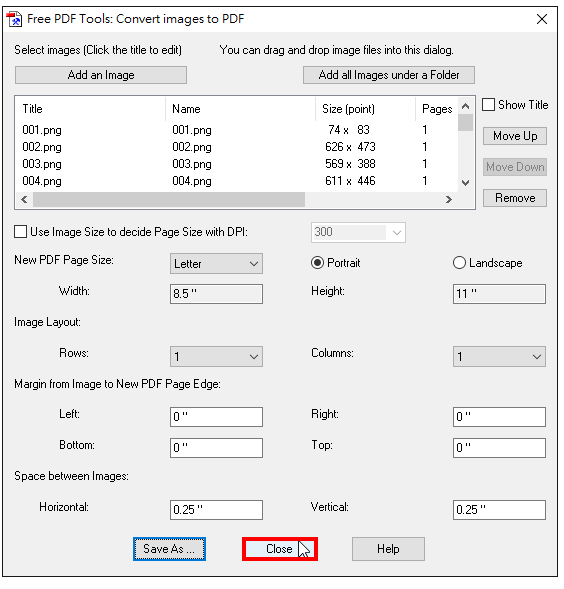Select the 003.png row in the list
The image size is (564, 589).
(x=237, y=164)
